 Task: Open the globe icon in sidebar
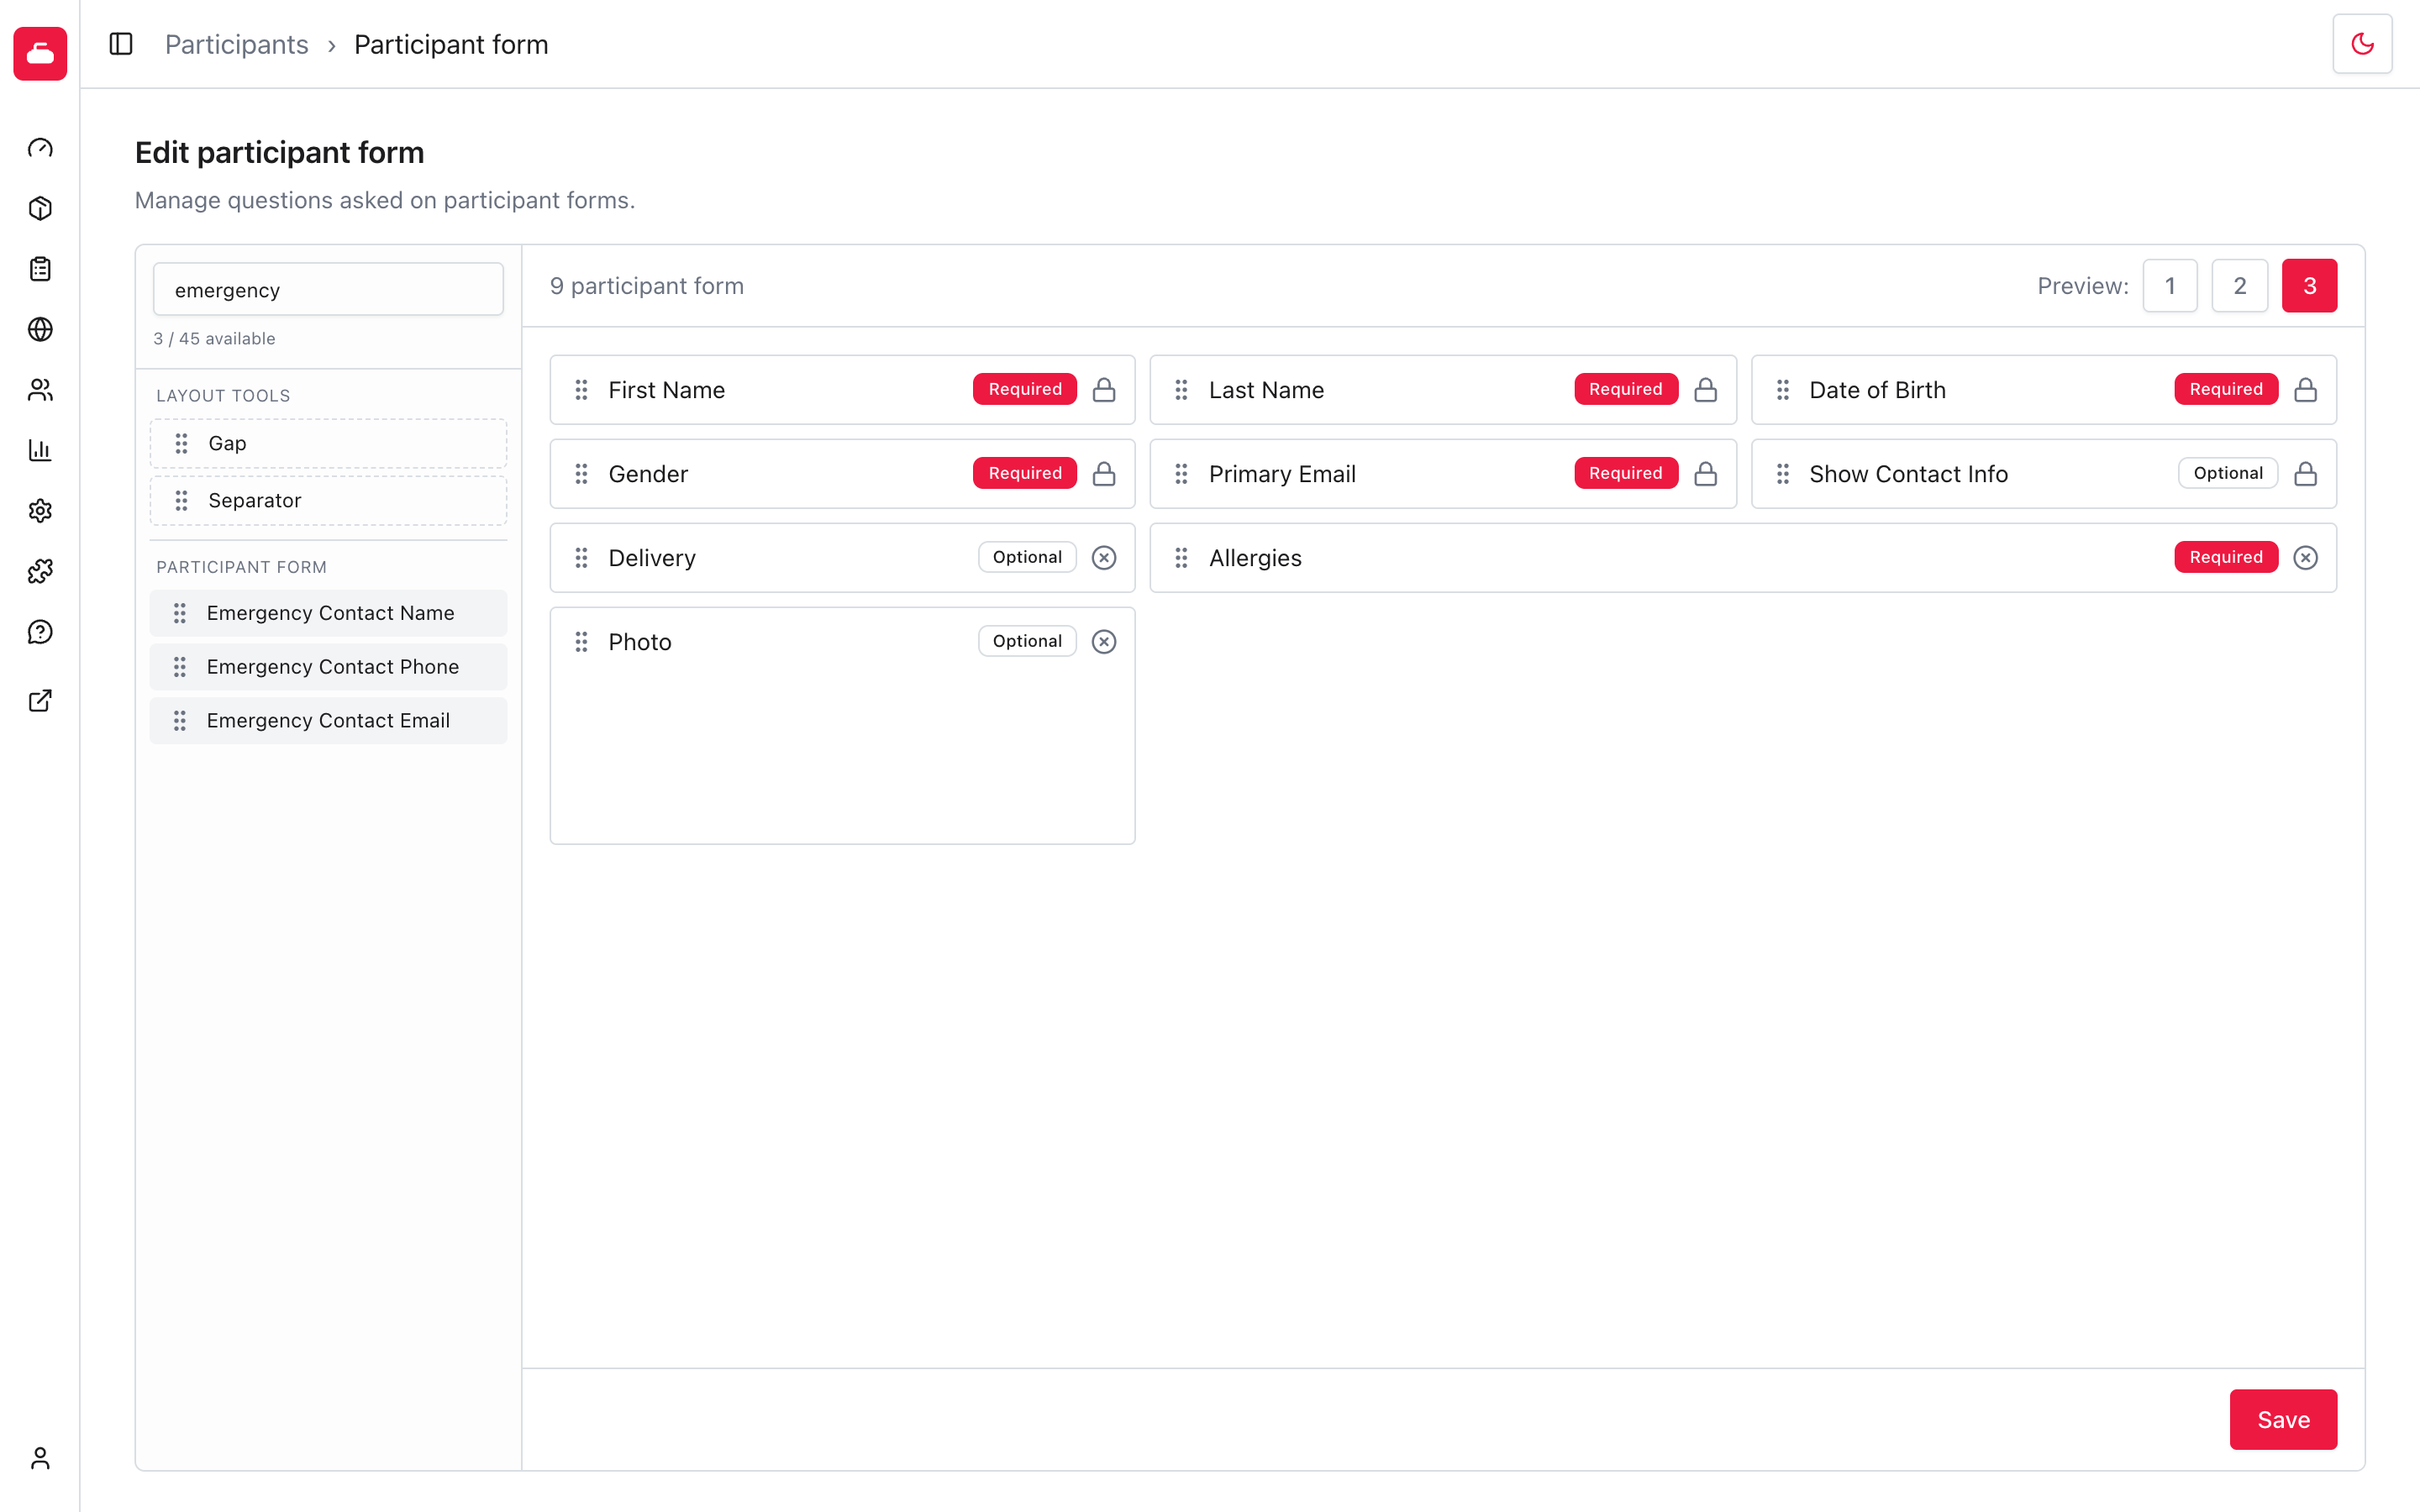click(x=40, y=329)
